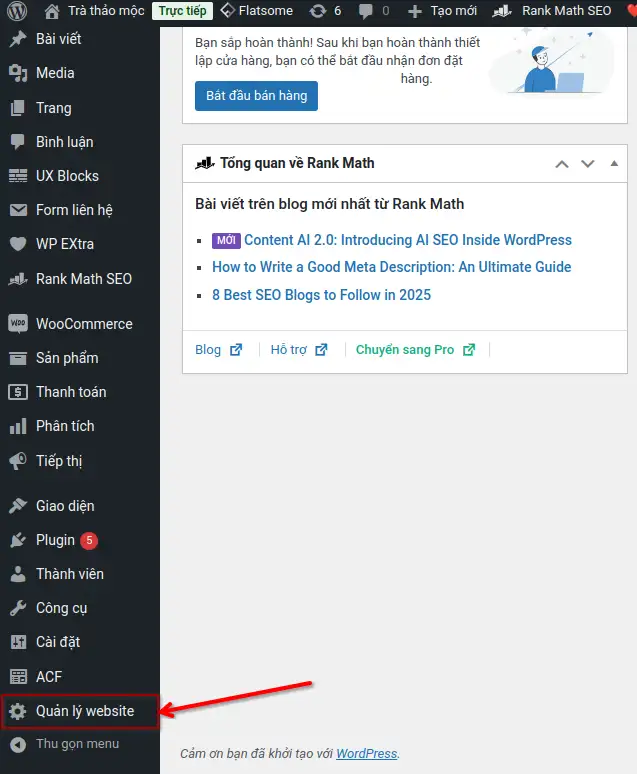This screenshot has height=774, width=637.
Task: Click the heart icon for WP EXtra
Action: click(18, 244)
